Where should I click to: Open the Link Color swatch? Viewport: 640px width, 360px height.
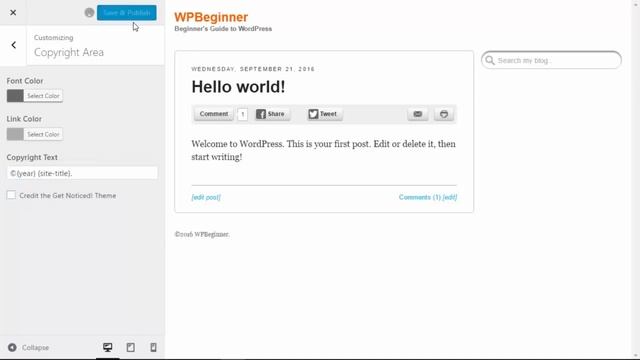point(15,134)
